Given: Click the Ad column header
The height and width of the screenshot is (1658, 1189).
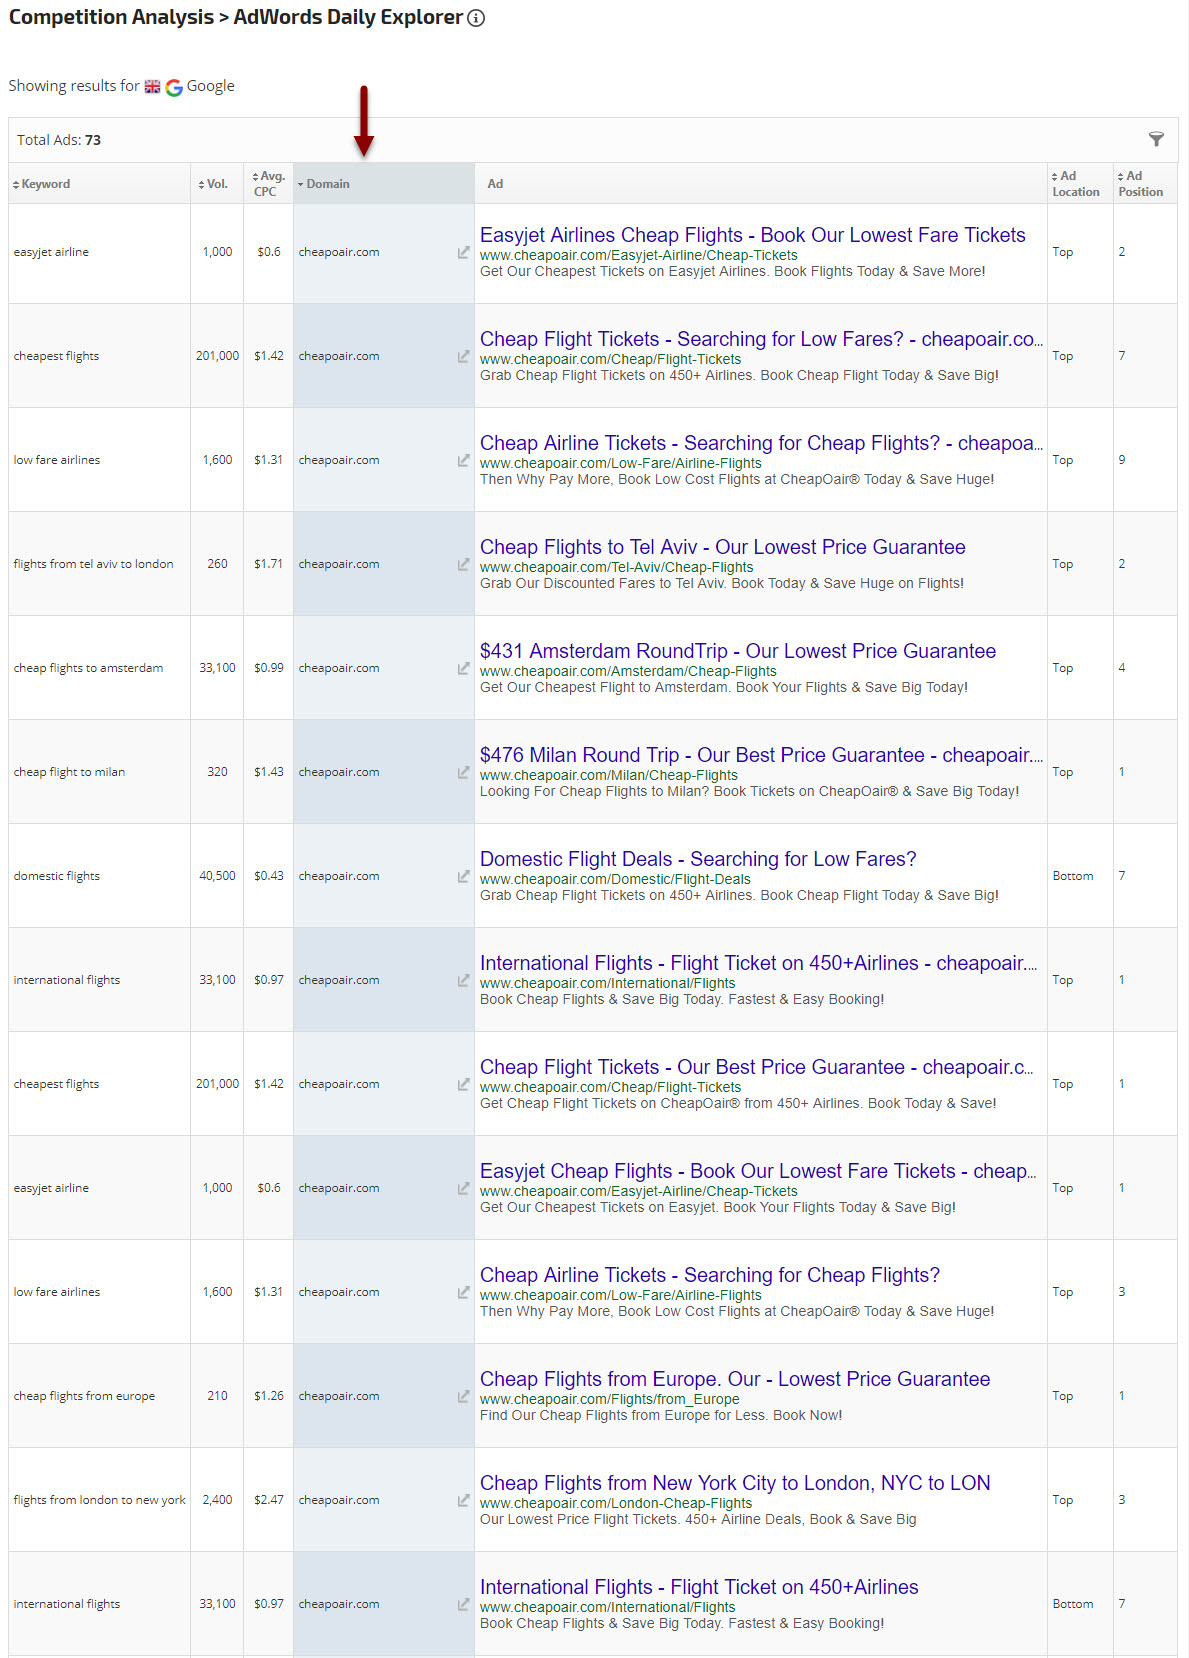Looking at the screenshot, I should 495,184.
